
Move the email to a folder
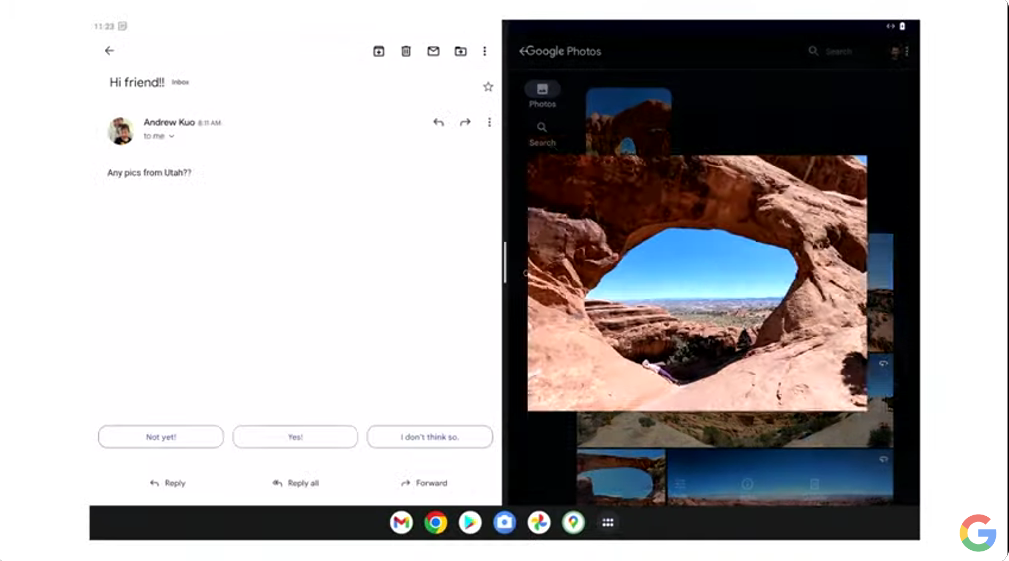pyautogui.click(x=460, y=51)
